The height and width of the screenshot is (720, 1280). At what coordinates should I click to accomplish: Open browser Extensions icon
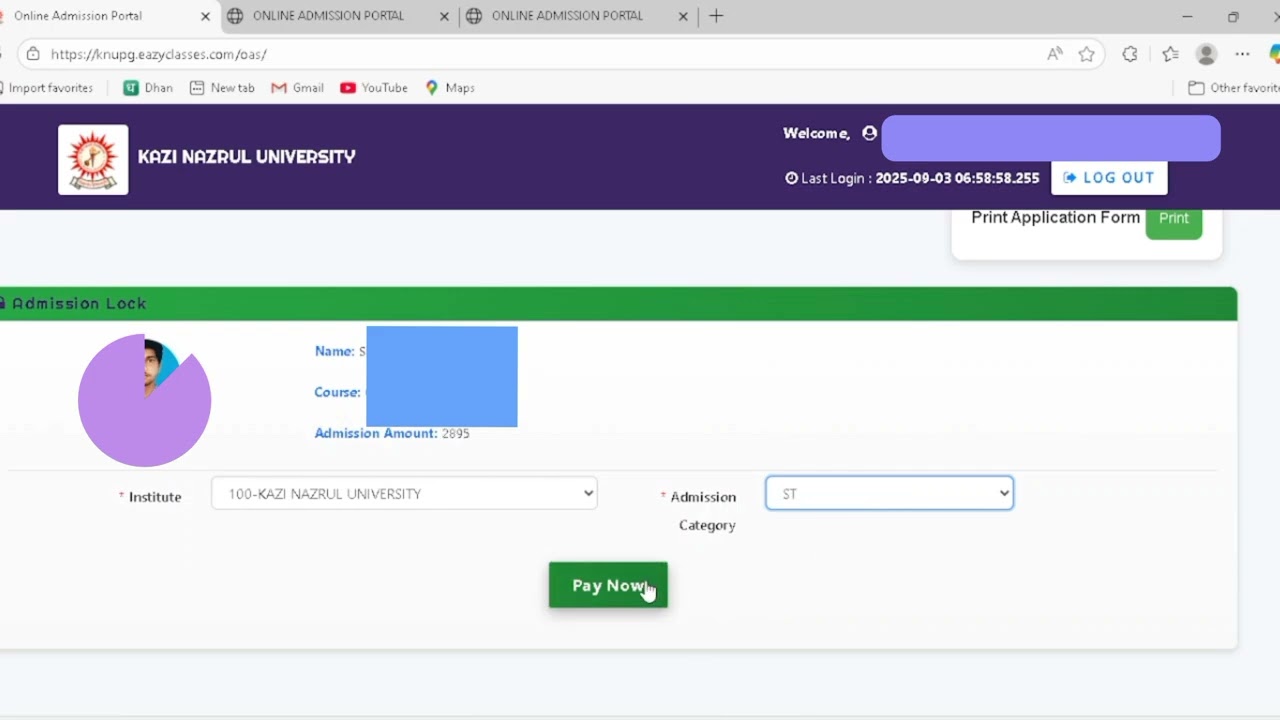(x=1130, y=54)
